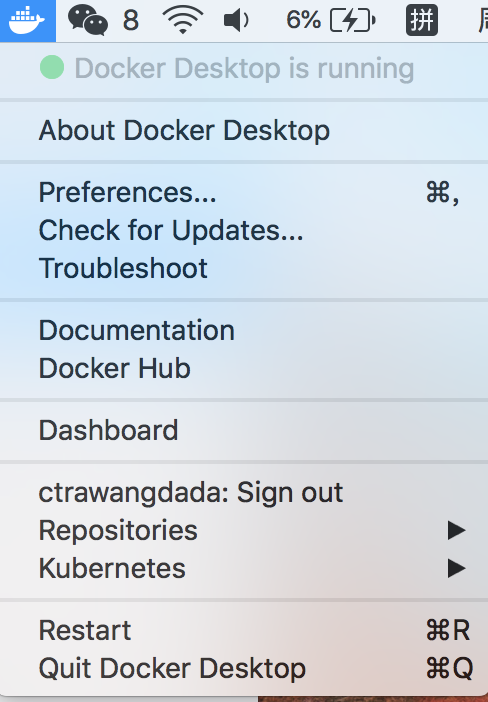Click the battery percentage 6% text

304,21
